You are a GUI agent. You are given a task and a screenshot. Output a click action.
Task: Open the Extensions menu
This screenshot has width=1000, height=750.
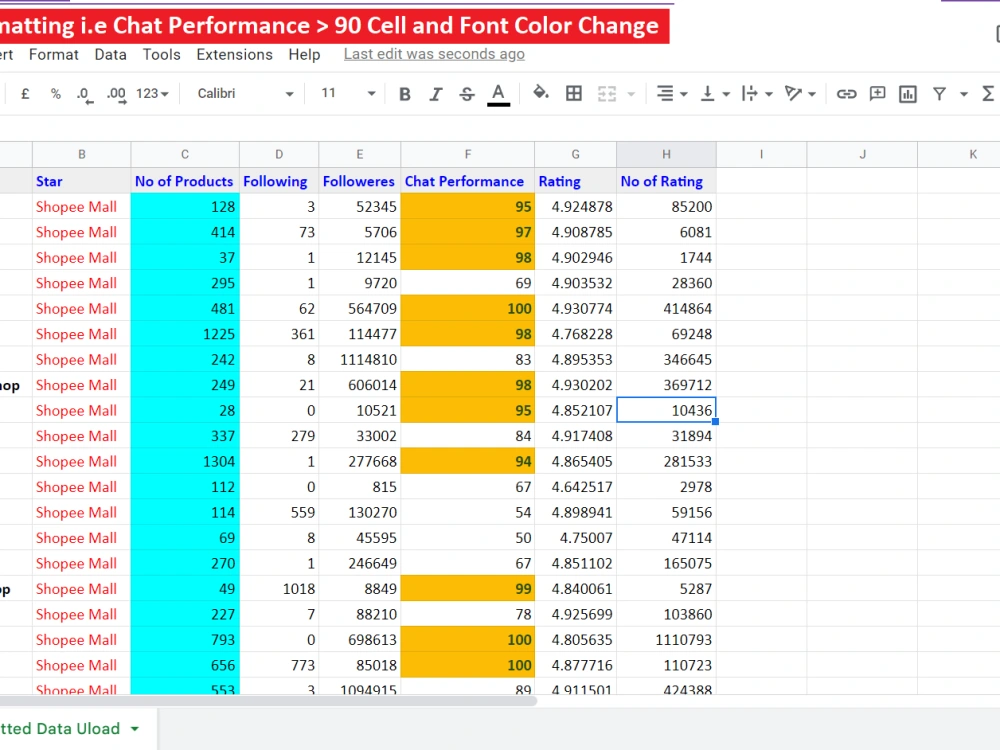pos(234,55)
